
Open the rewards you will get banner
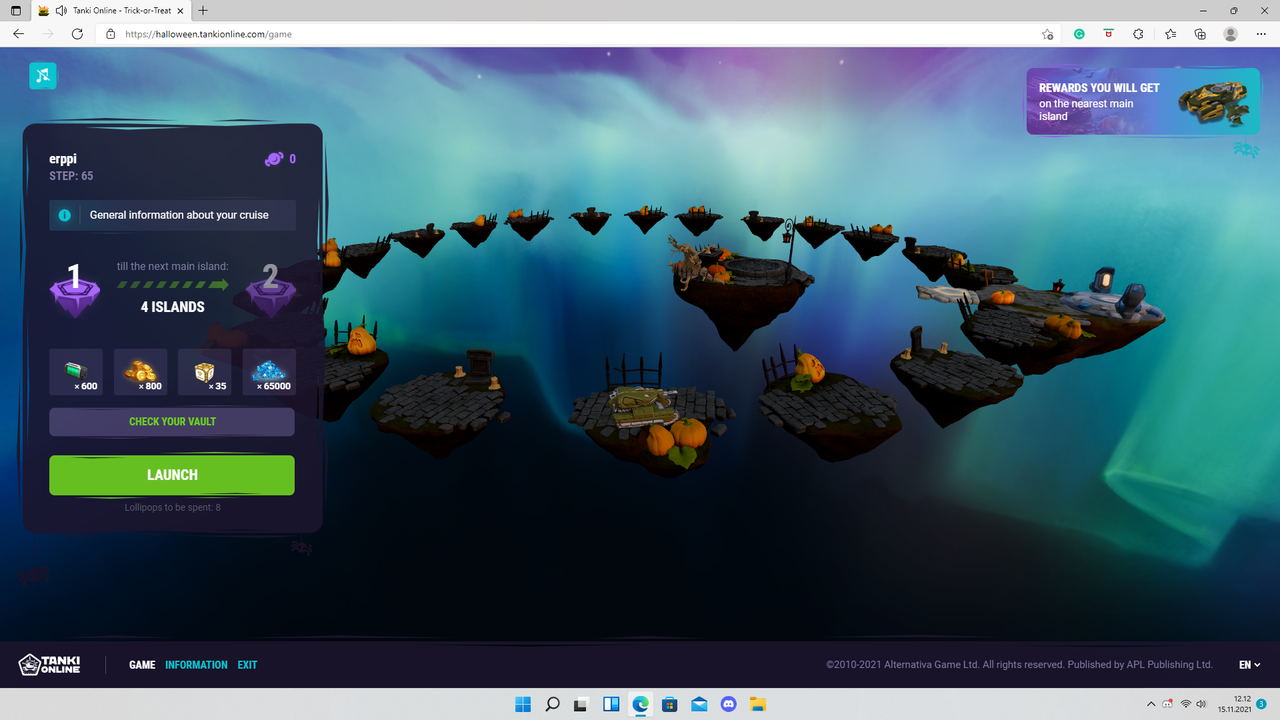[1143, 101]
